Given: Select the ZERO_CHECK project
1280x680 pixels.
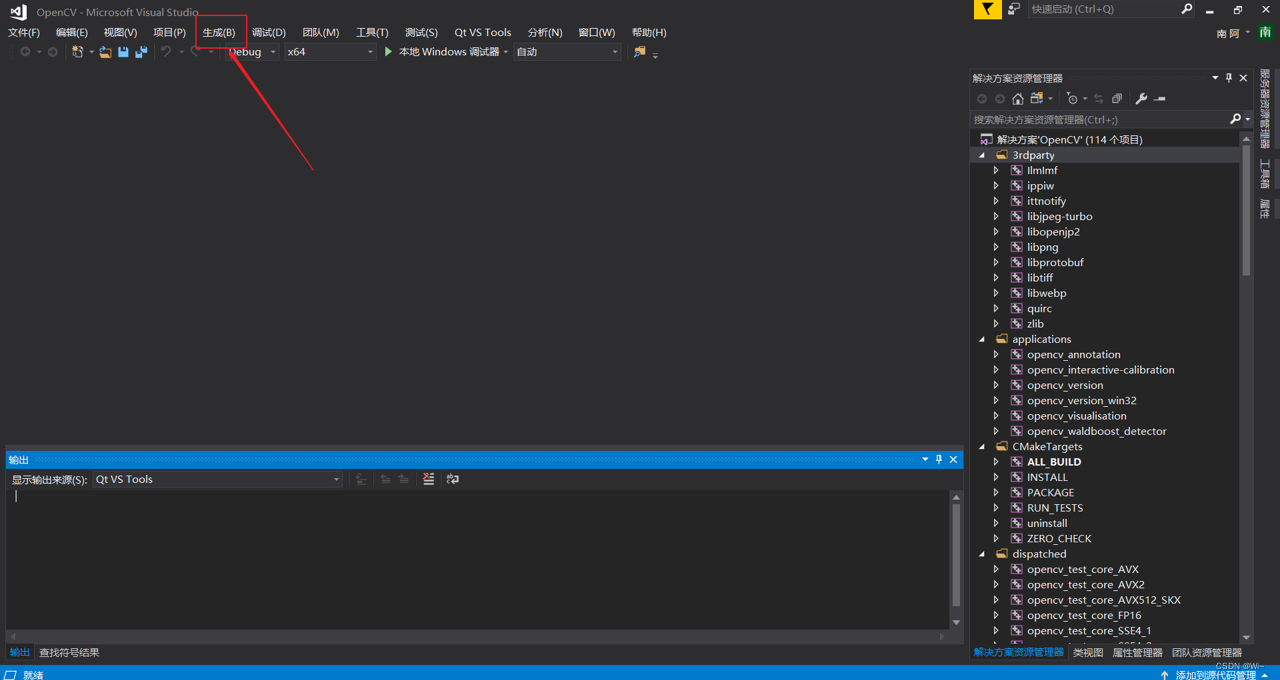Looking at the screenshot, I should (1059, 539).
